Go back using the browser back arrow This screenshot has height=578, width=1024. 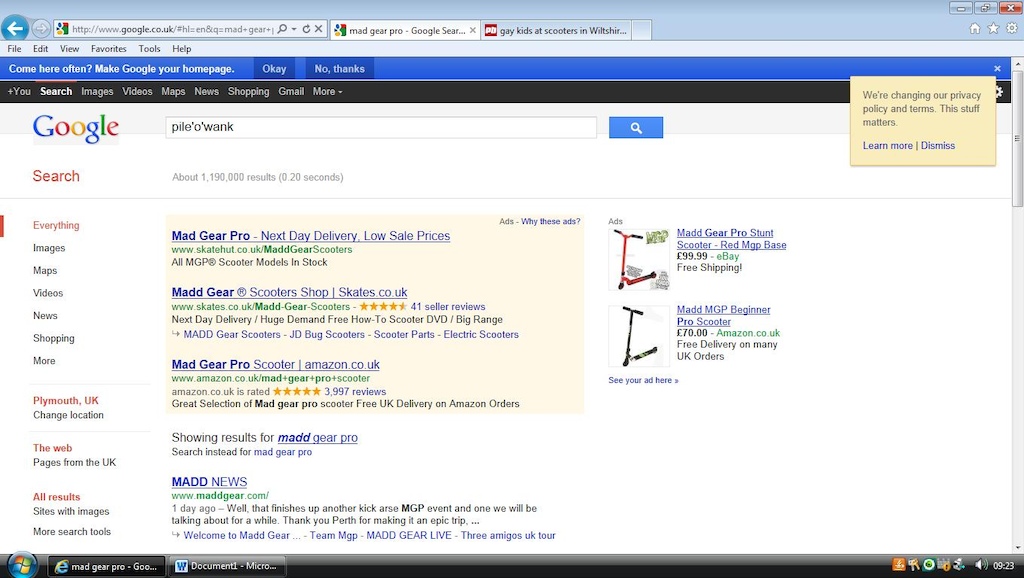tap(15, 28)
